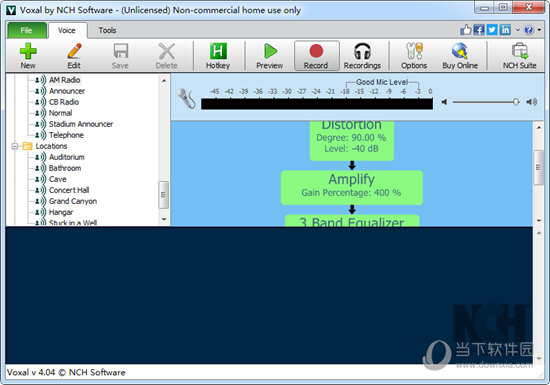Image resolution: width=550 pixels, height=385 pixels.
Task: Adjust the preview volume slider handle
Action: tap(516, 102)
